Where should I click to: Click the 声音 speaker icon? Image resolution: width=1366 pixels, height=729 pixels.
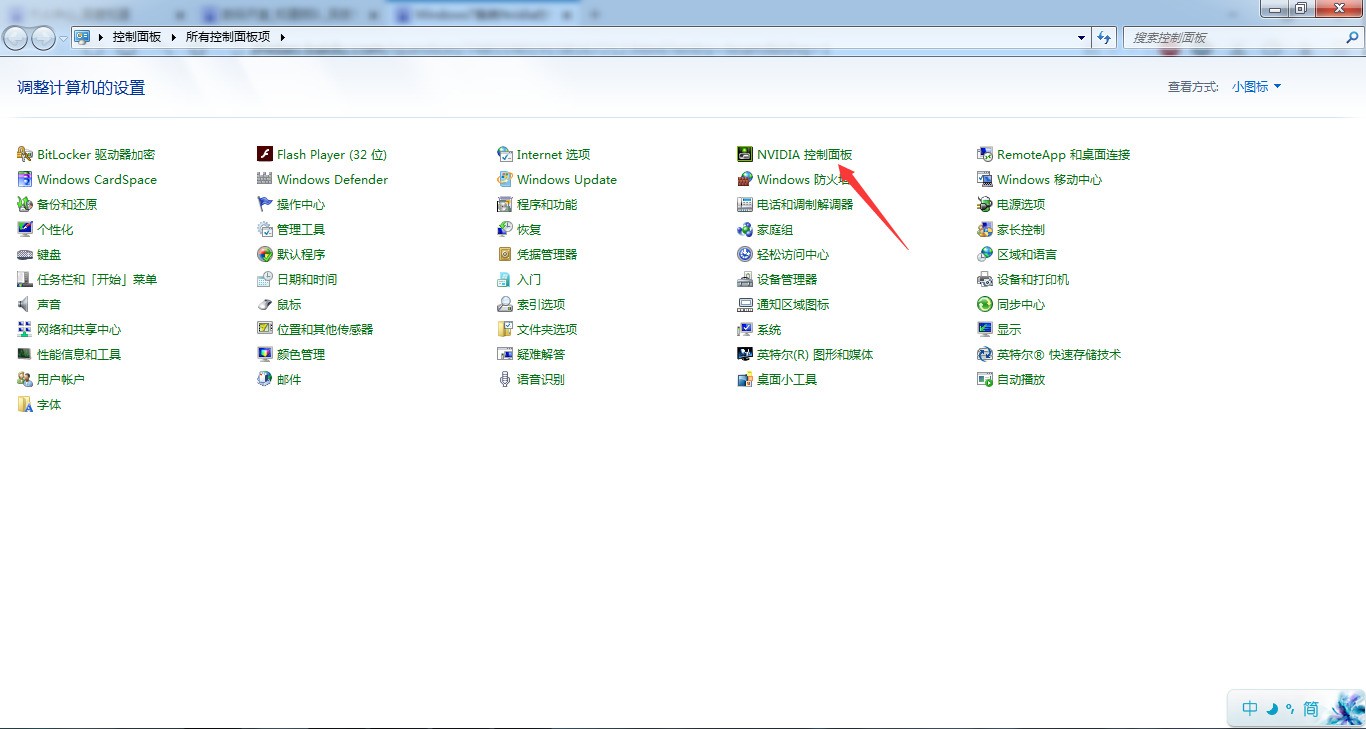25,304
